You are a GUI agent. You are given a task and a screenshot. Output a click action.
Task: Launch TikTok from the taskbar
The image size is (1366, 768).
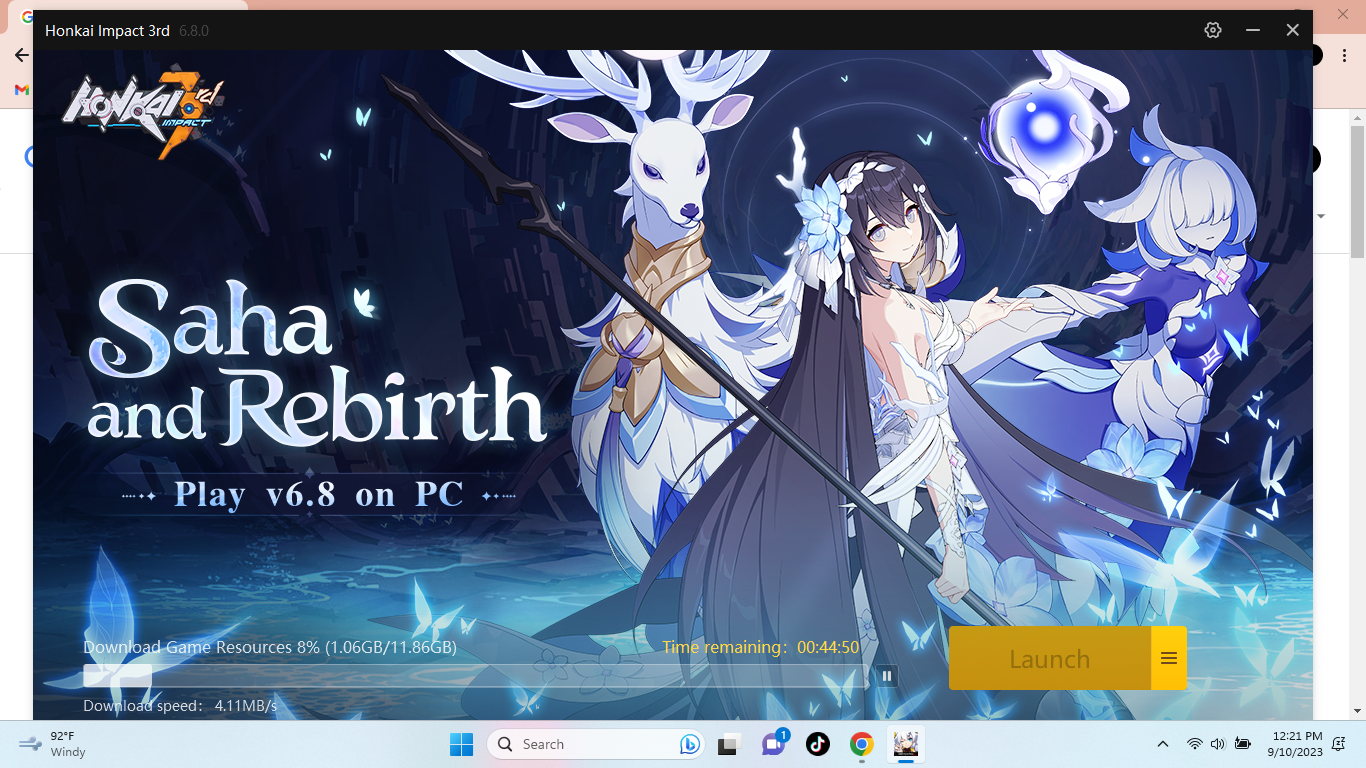[818, 744]
